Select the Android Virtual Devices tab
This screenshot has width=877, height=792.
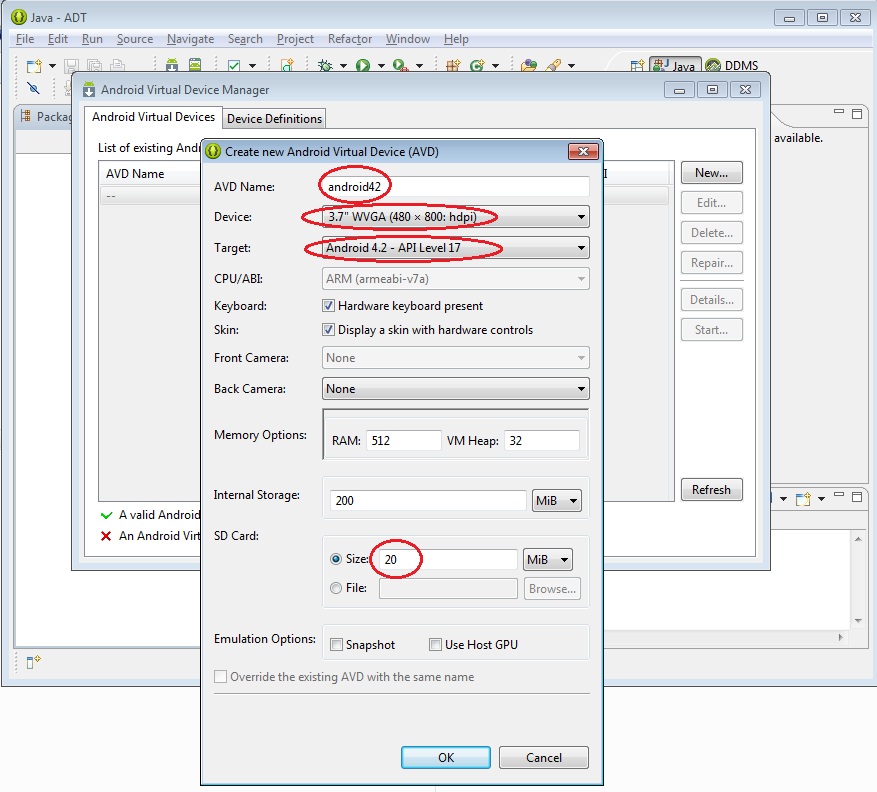coord(153,117)
